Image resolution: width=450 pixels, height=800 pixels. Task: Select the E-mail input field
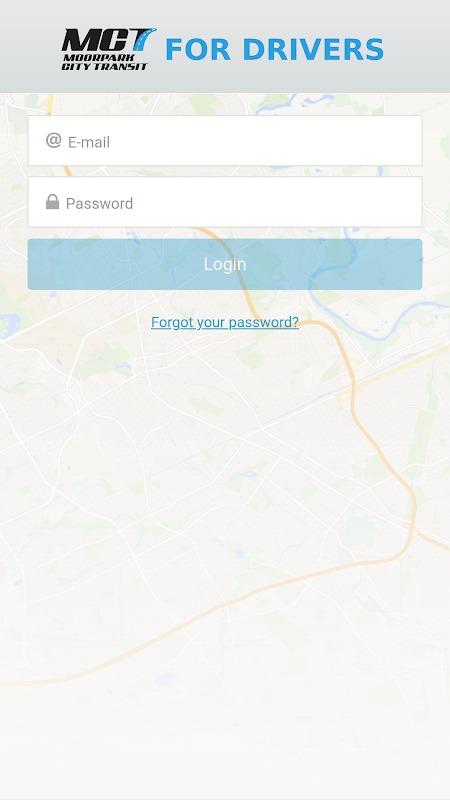pos(225,141)
